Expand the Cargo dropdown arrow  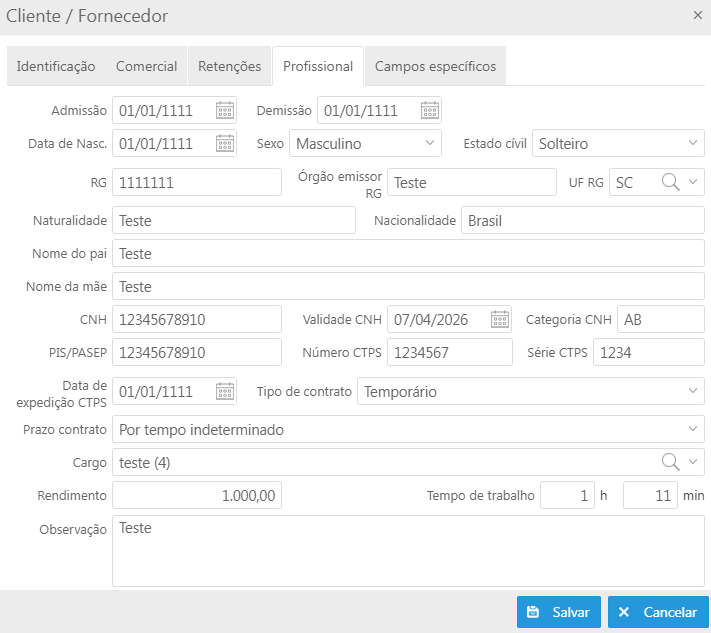693,462
